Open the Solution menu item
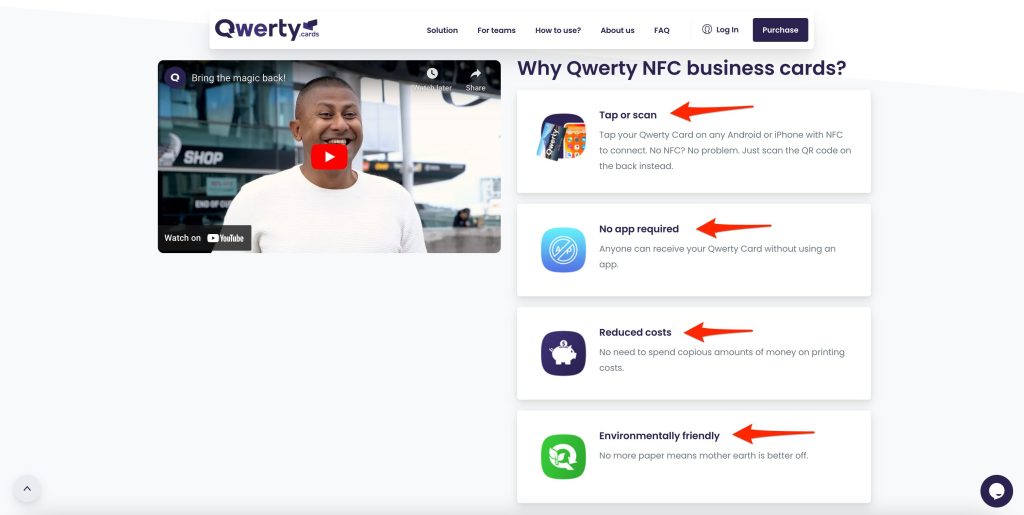1024x515 pixels. [x=442, y=30]
